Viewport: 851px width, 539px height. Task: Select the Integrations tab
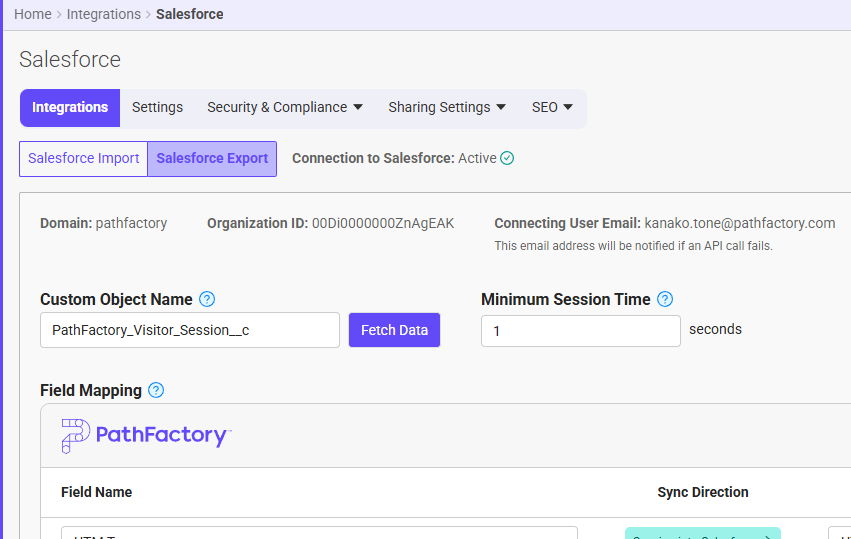(70, 107)
